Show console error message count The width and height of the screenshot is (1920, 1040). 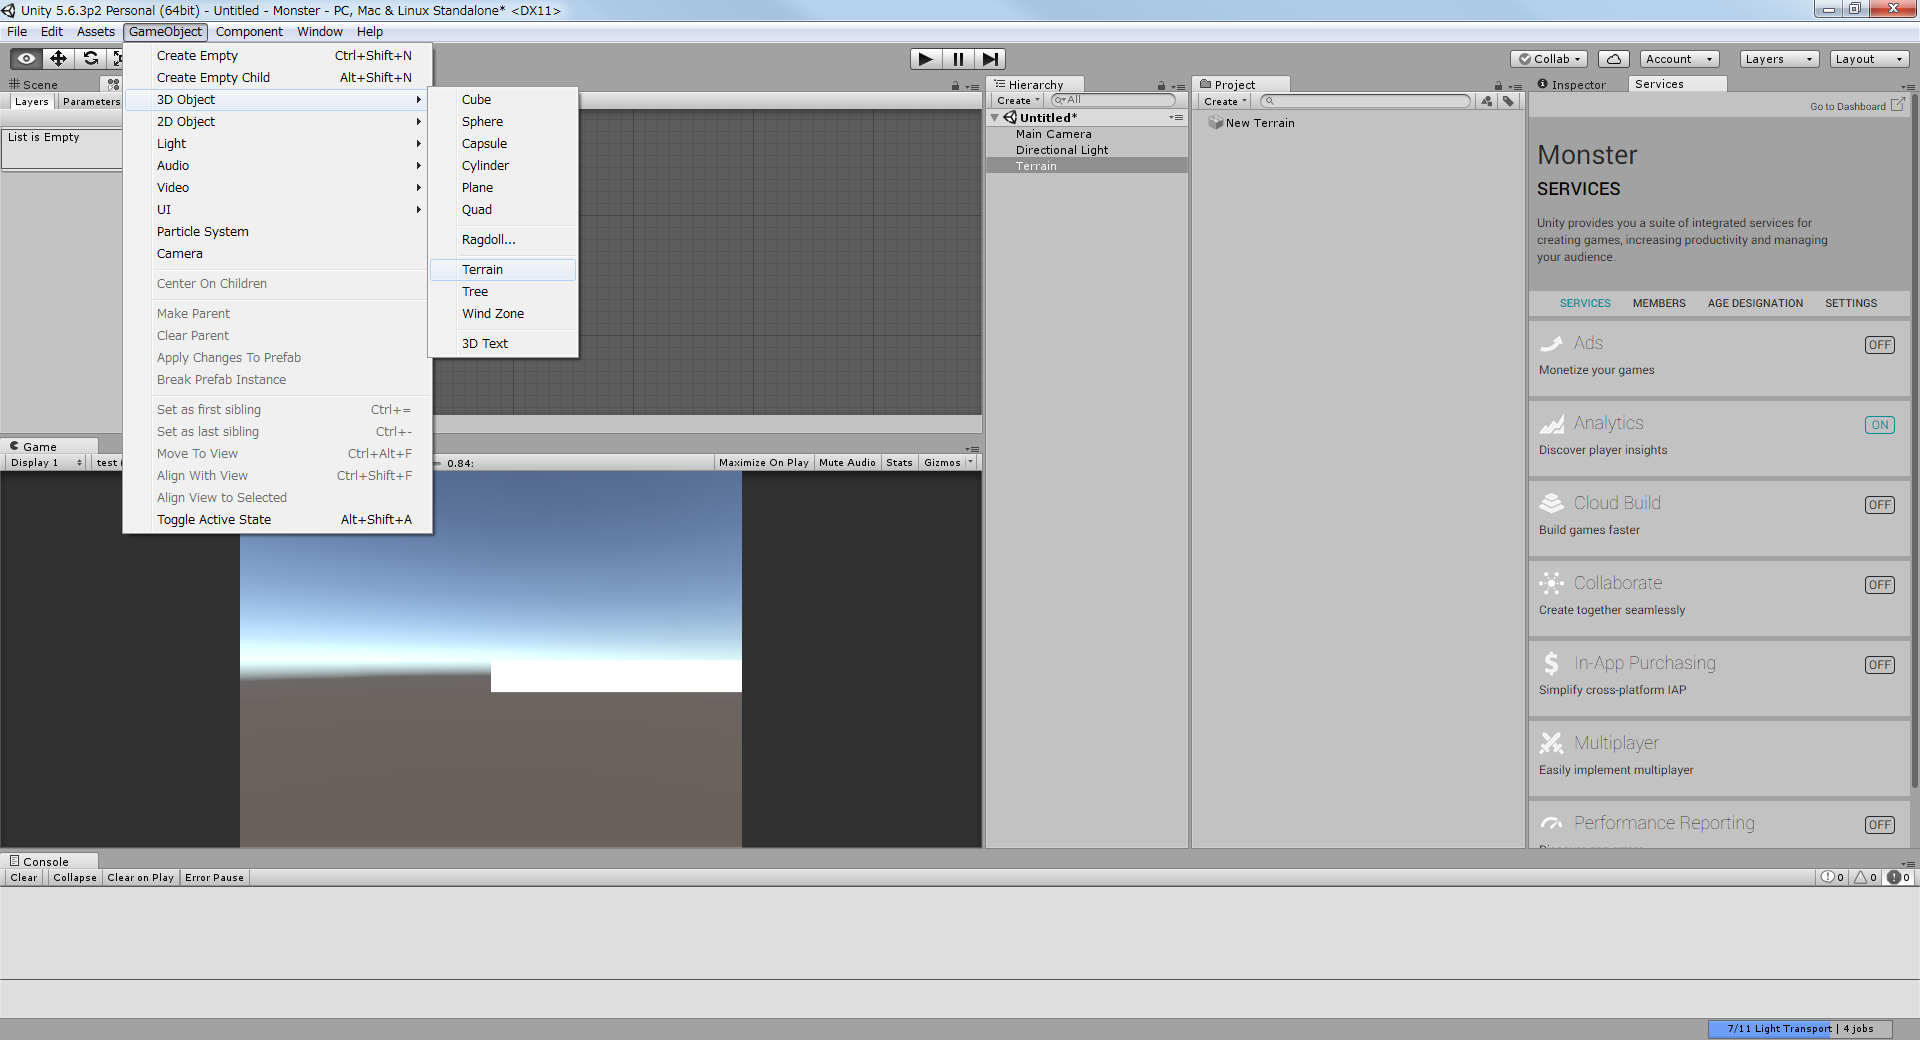coord(1898,877)
